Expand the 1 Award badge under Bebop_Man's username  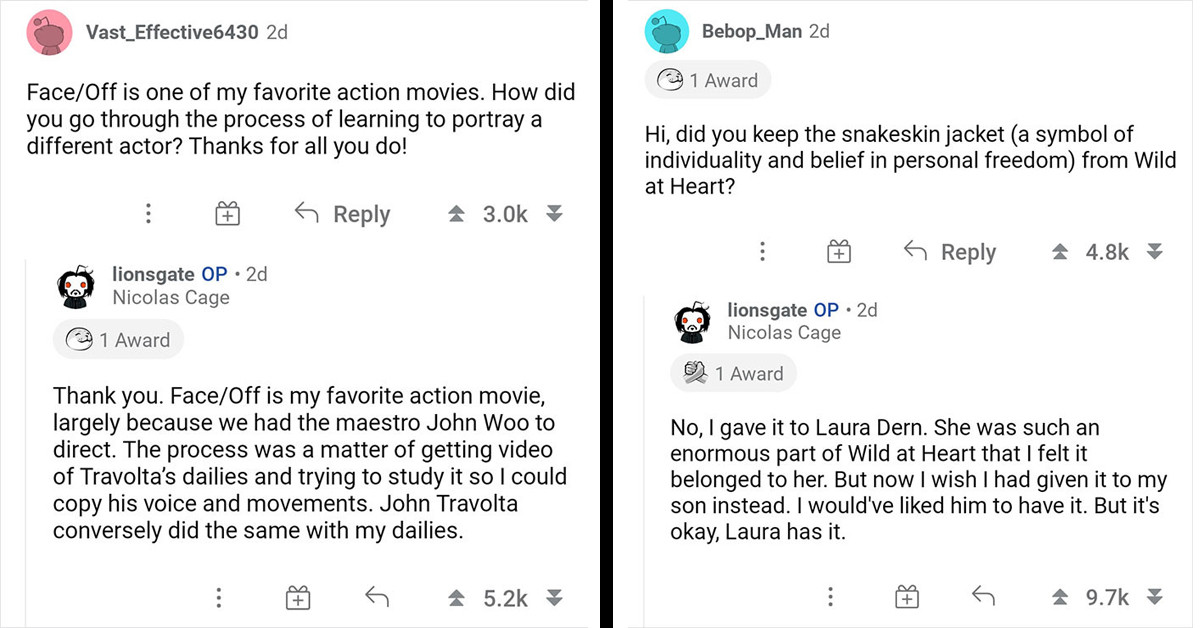(708, 80)
